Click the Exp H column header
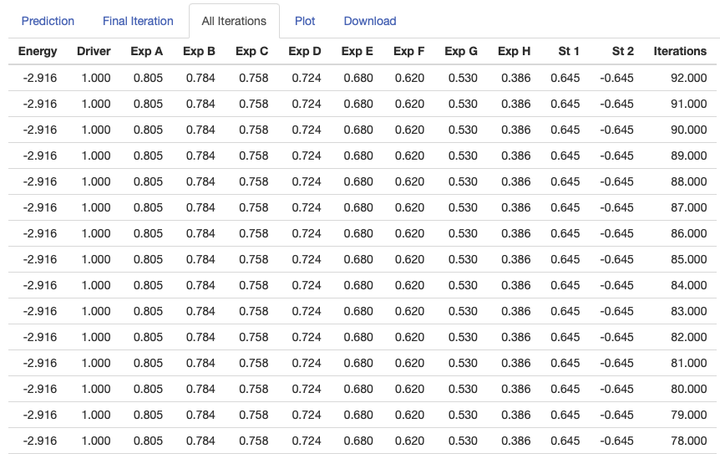 click(514, 51)
